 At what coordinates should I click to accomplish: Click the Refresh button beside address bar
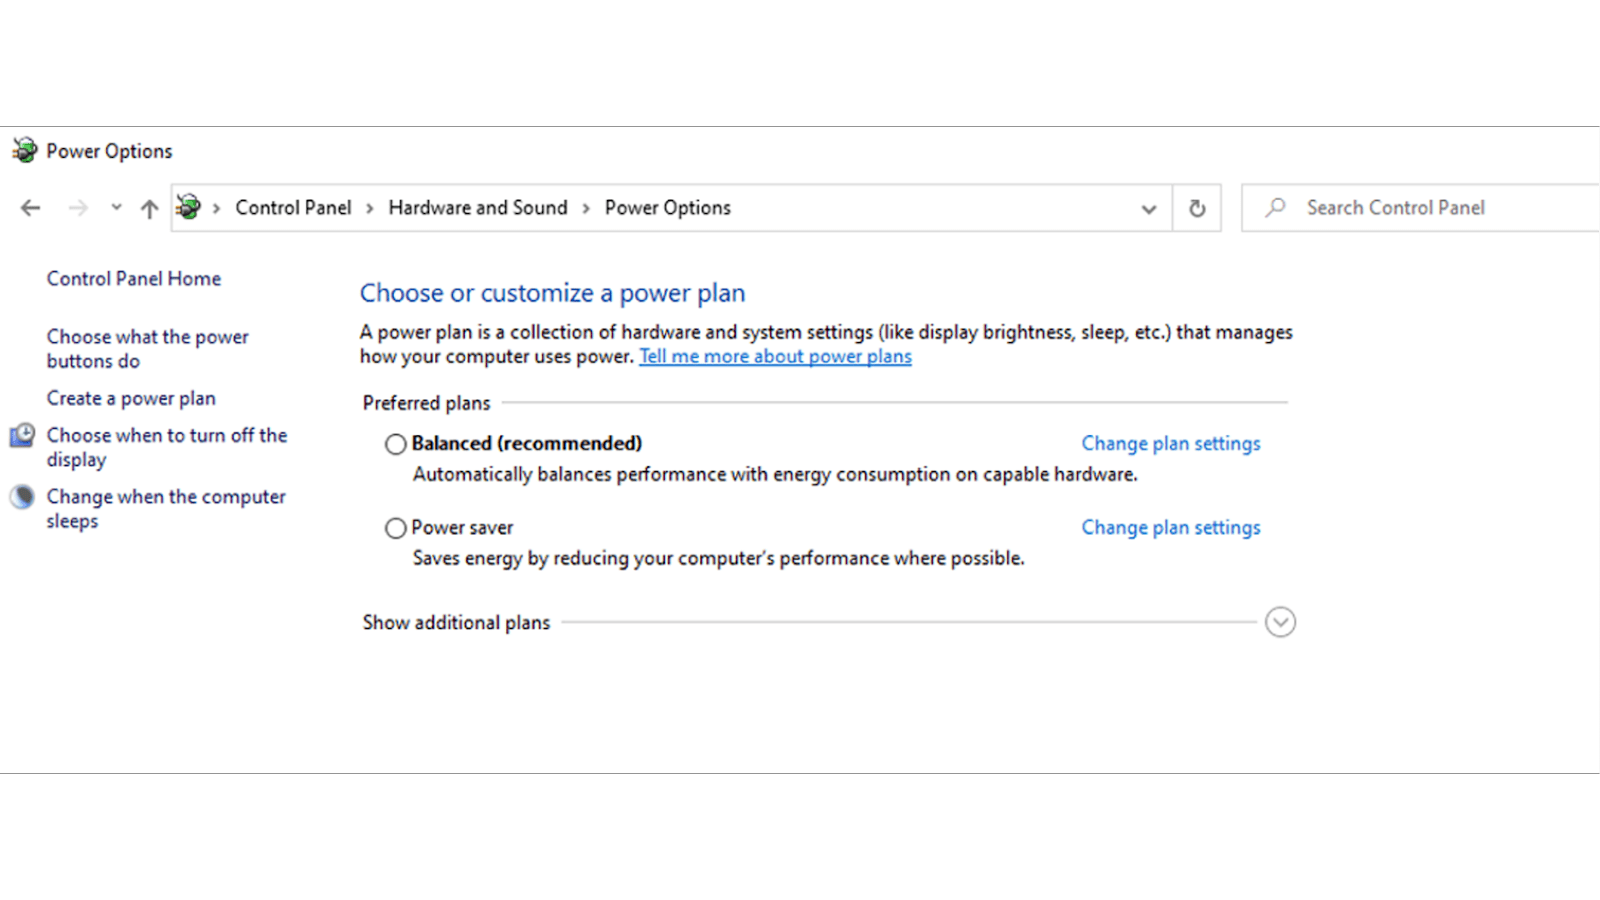click(1197, 208)
